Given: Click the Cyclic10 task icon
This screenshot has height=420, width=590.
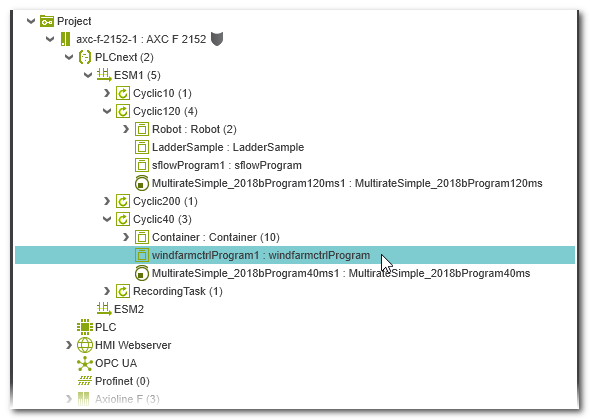Looking at the screenshot, I should (x=123, y=93).
